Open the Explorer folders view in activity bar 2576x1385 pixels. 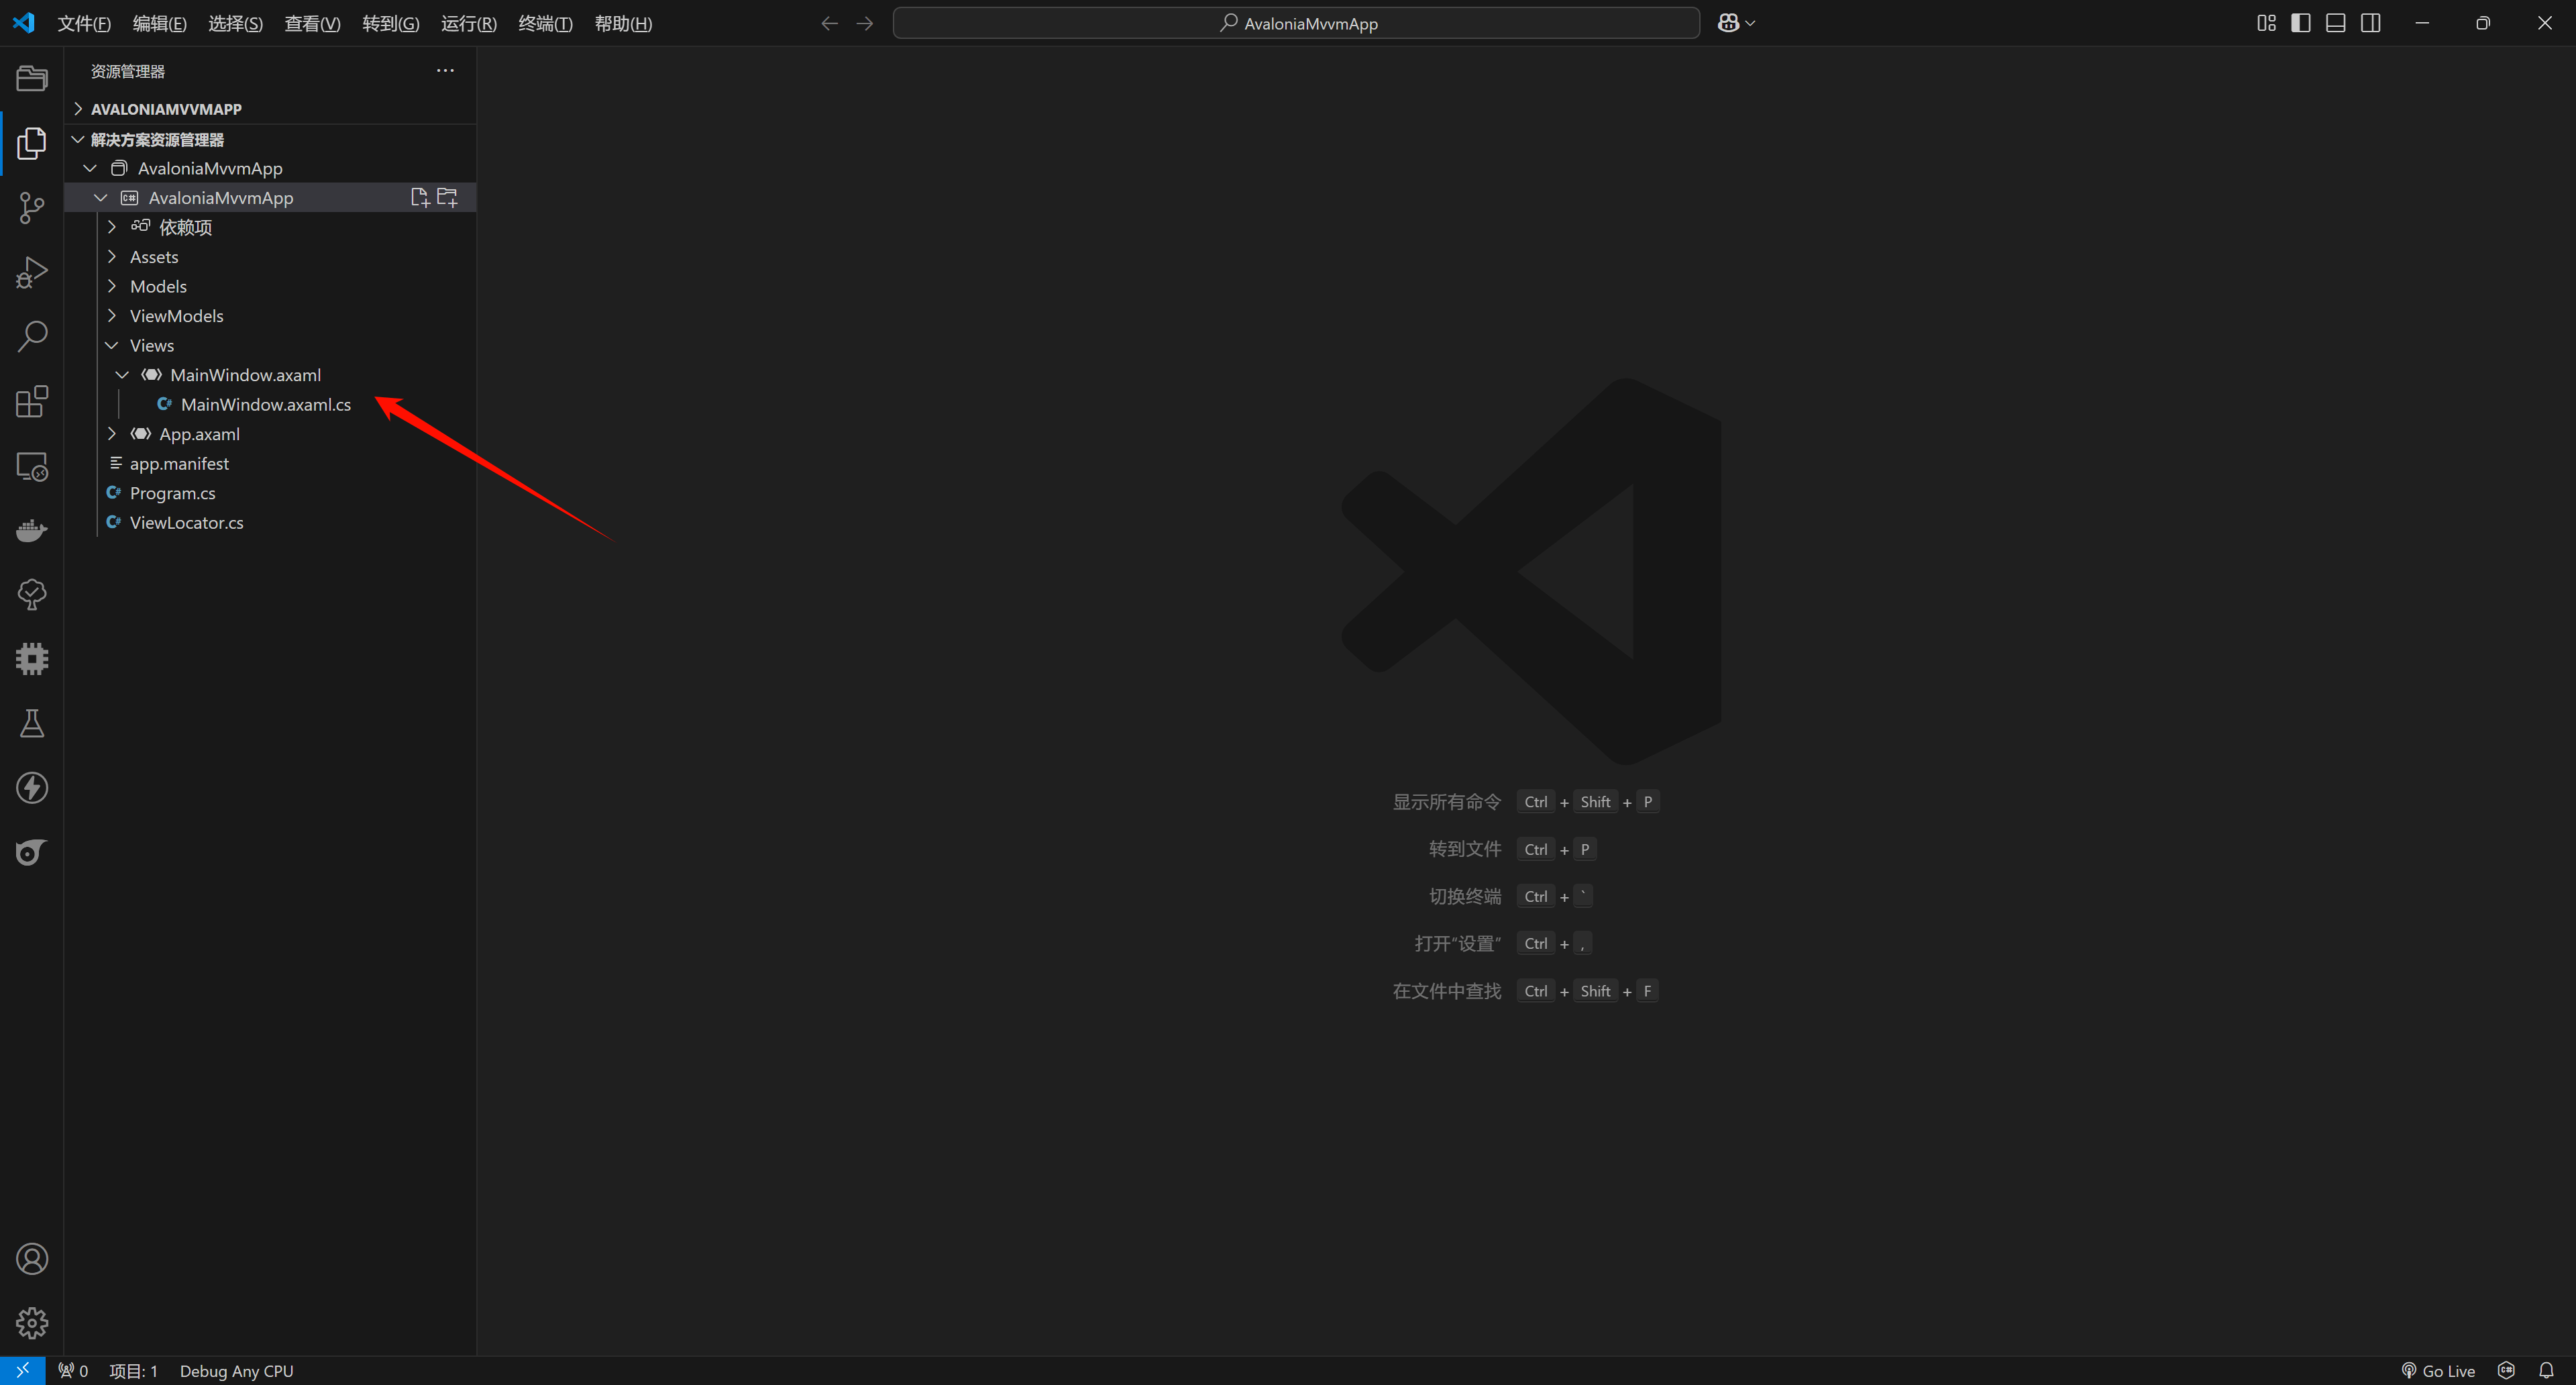(x=32, y=78)
